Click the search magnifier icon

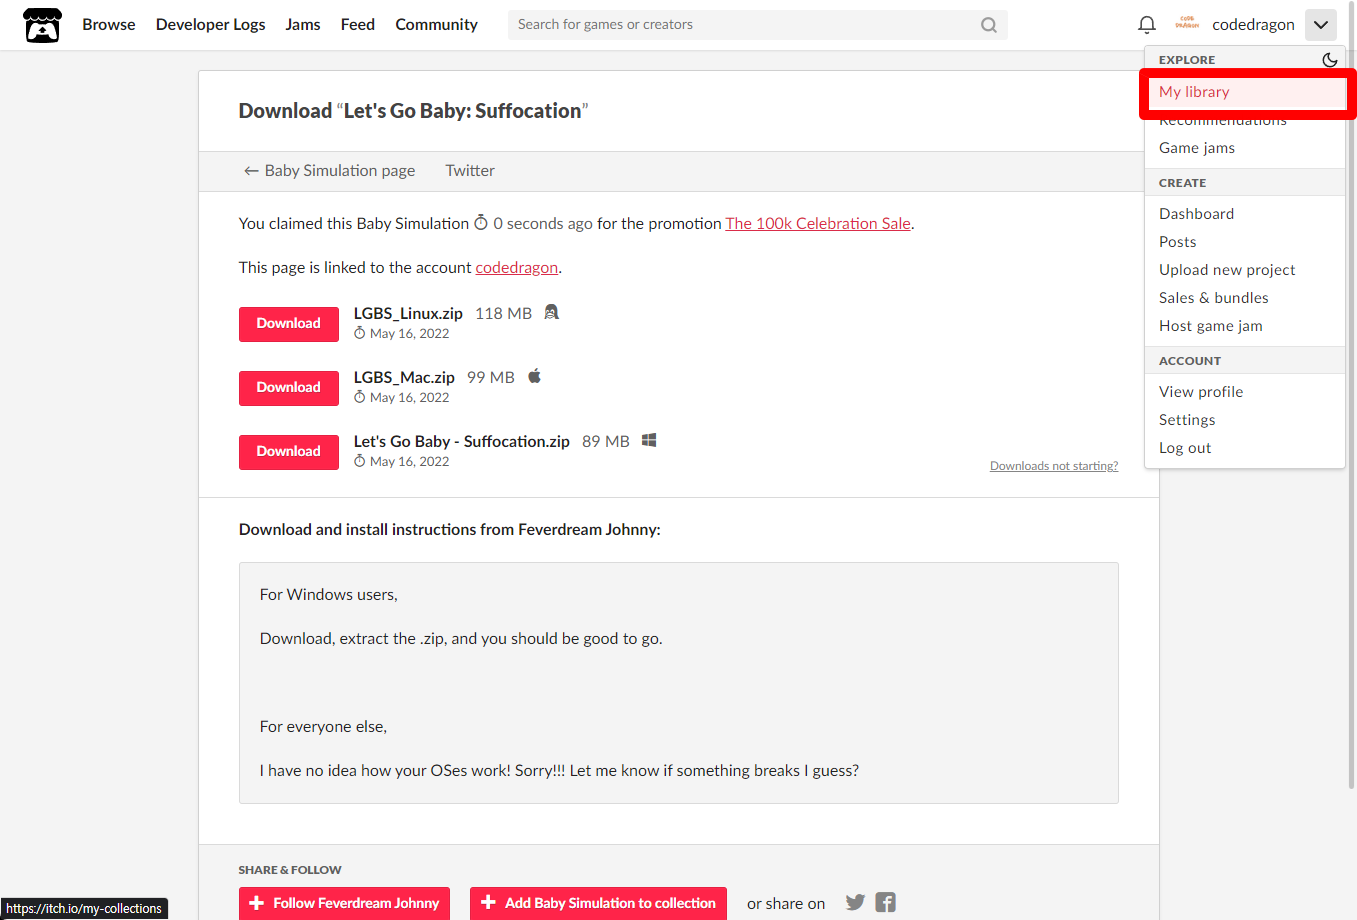tap(989, 25)
